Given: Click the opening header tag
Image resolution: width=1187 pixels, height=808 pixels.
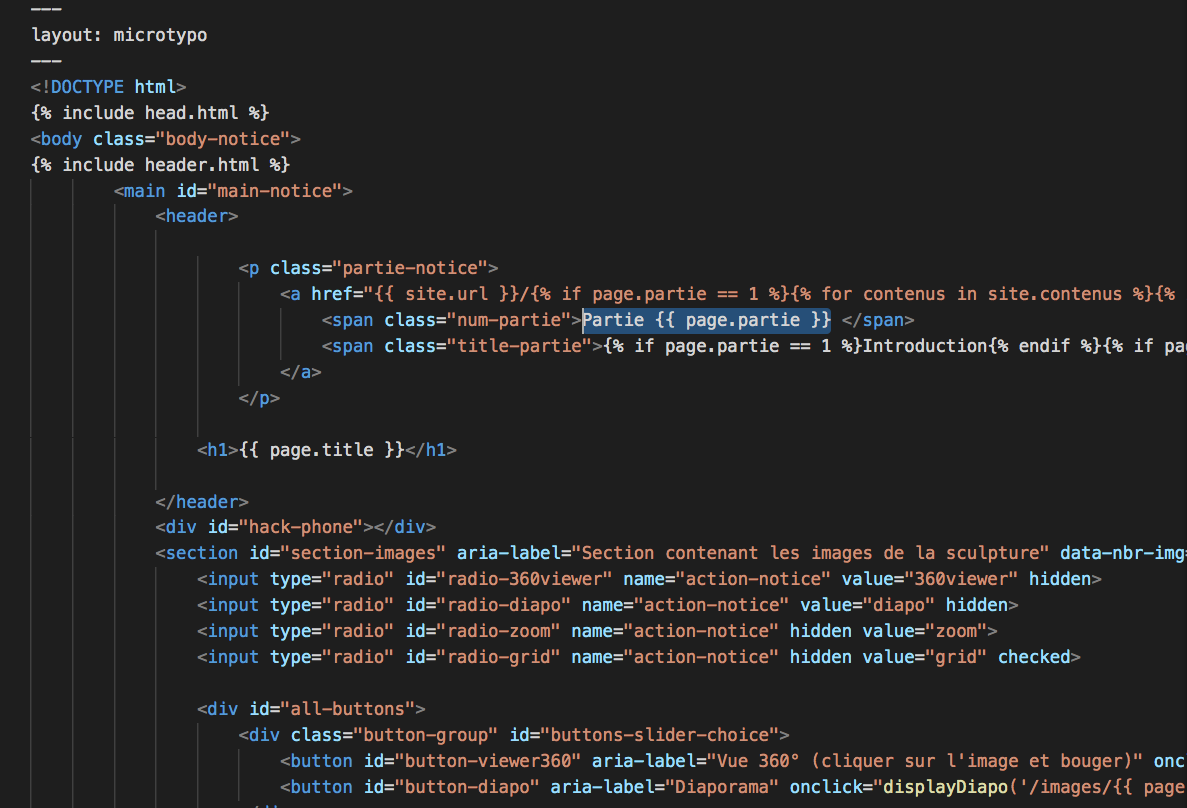Looking at the screenshot, I should pos(196,216).
